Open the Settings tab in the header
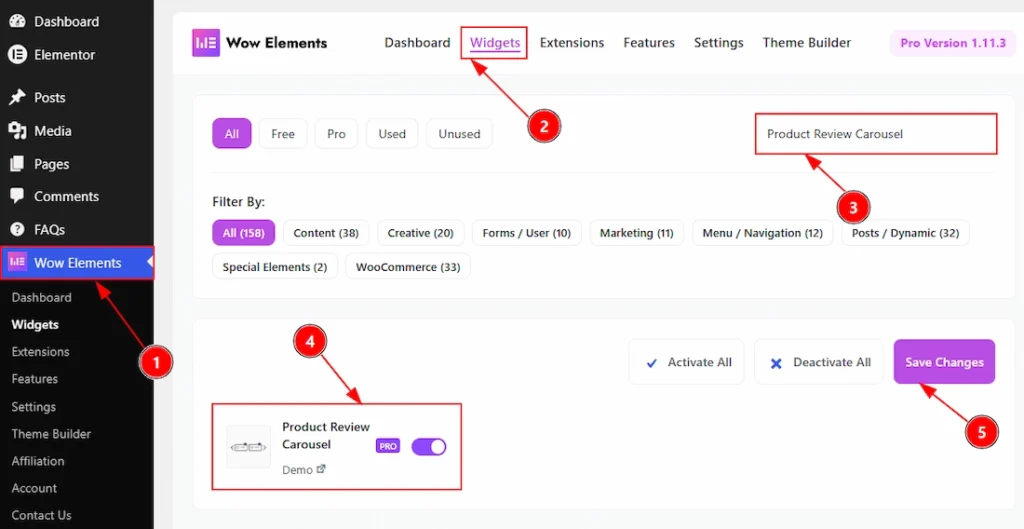This screenshot has height=529, width=1024. [x=718, y=42]
